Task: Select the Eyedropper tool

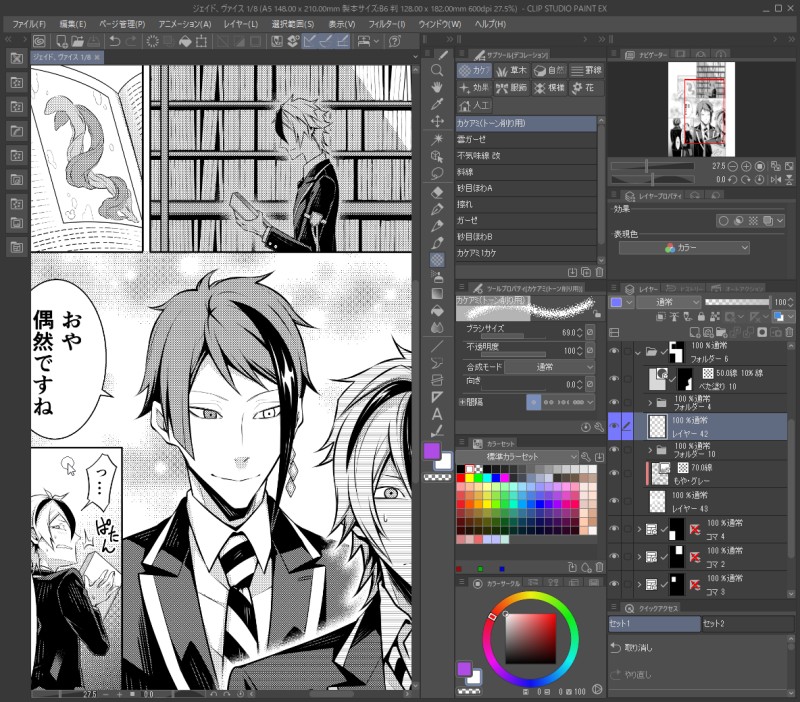Action: pyautogui.click(x=437, y=104)
